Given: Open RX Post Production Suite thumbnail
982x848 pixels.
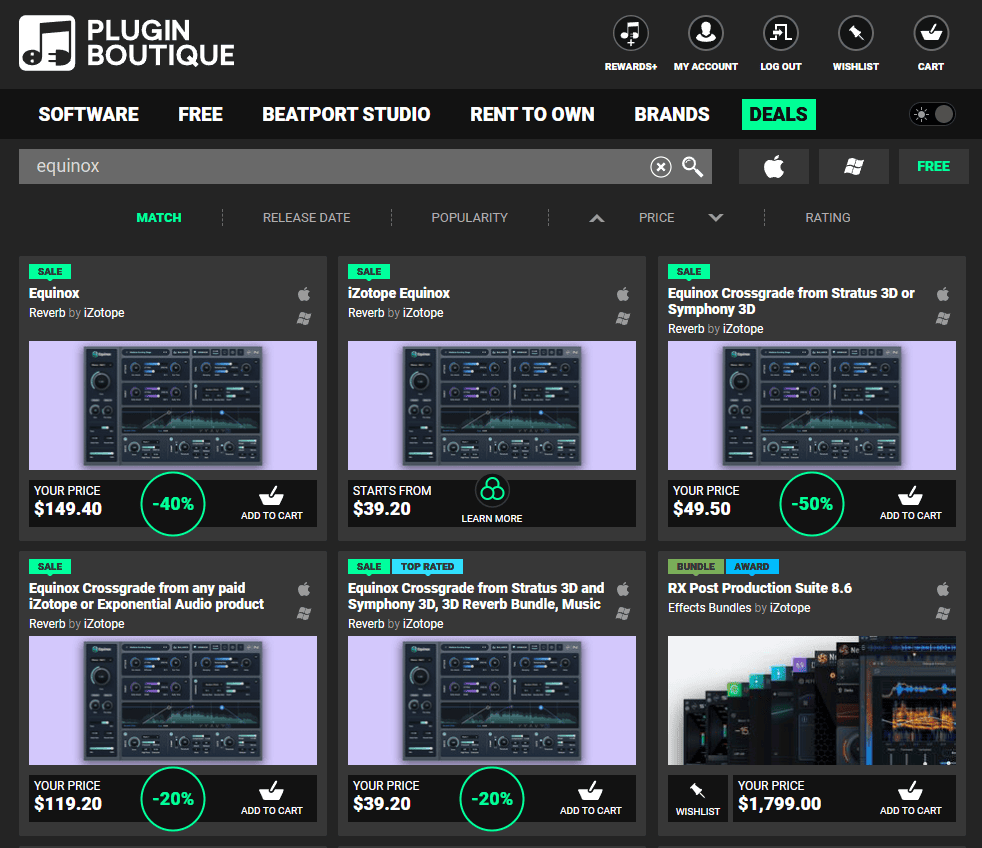Looking at the screenshot, I should pos(812,700).
